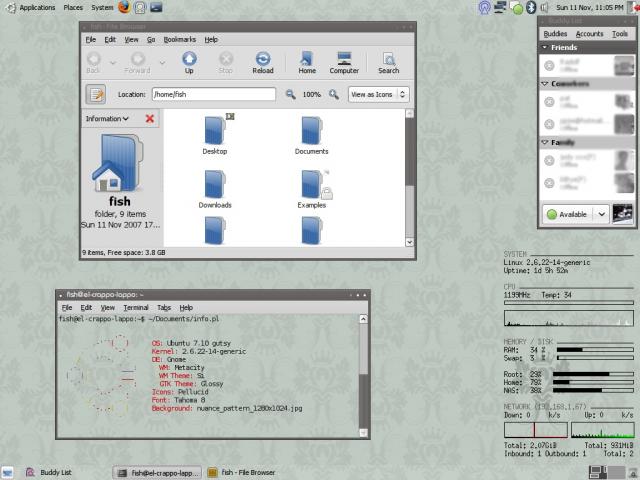Viewport: 640px width, 480px height.
Task: Open the Tools menu in Buddy List
Action: tap(620, 34)
